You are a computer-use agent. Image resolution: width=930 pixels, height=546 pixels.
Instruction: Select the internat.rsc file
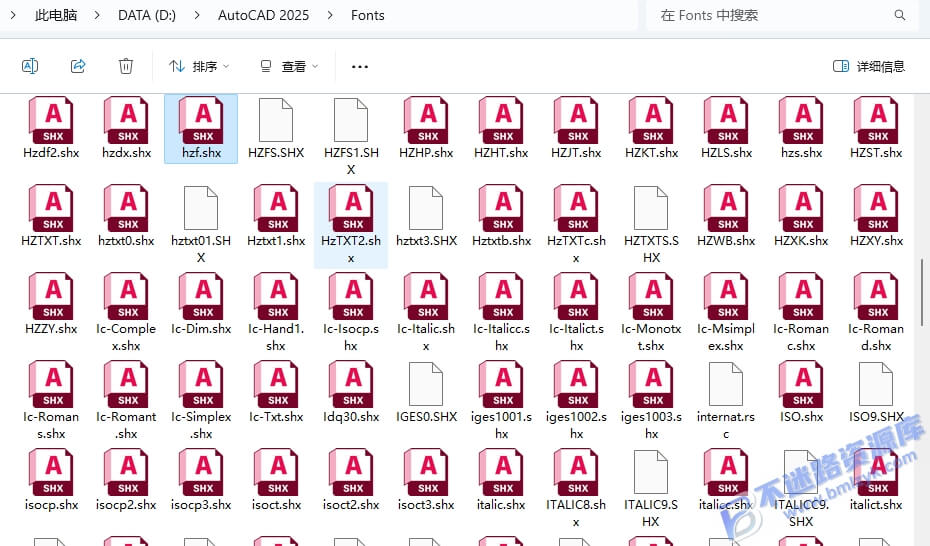727,401
